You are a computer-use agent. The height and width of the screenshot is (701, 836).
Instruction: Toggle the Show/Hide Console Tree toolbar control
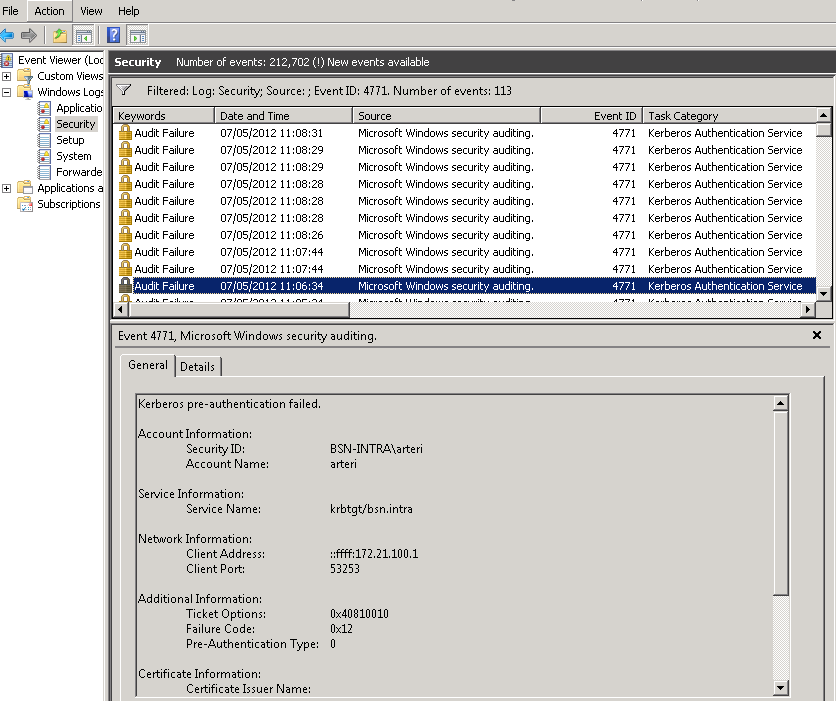(x=84, y=34)
